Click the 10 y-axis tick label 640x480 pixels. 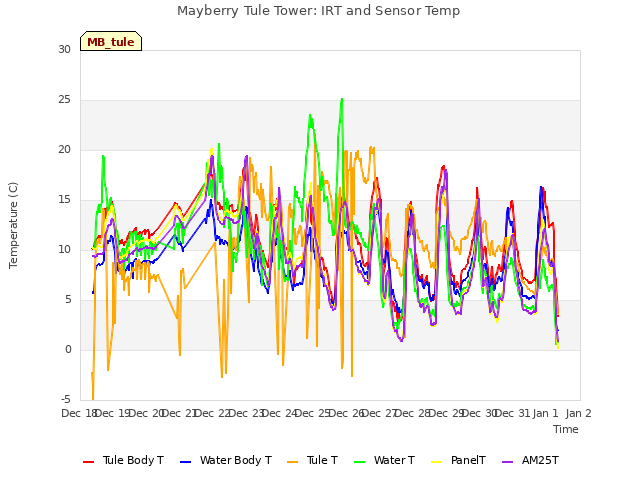pos(64,249)
